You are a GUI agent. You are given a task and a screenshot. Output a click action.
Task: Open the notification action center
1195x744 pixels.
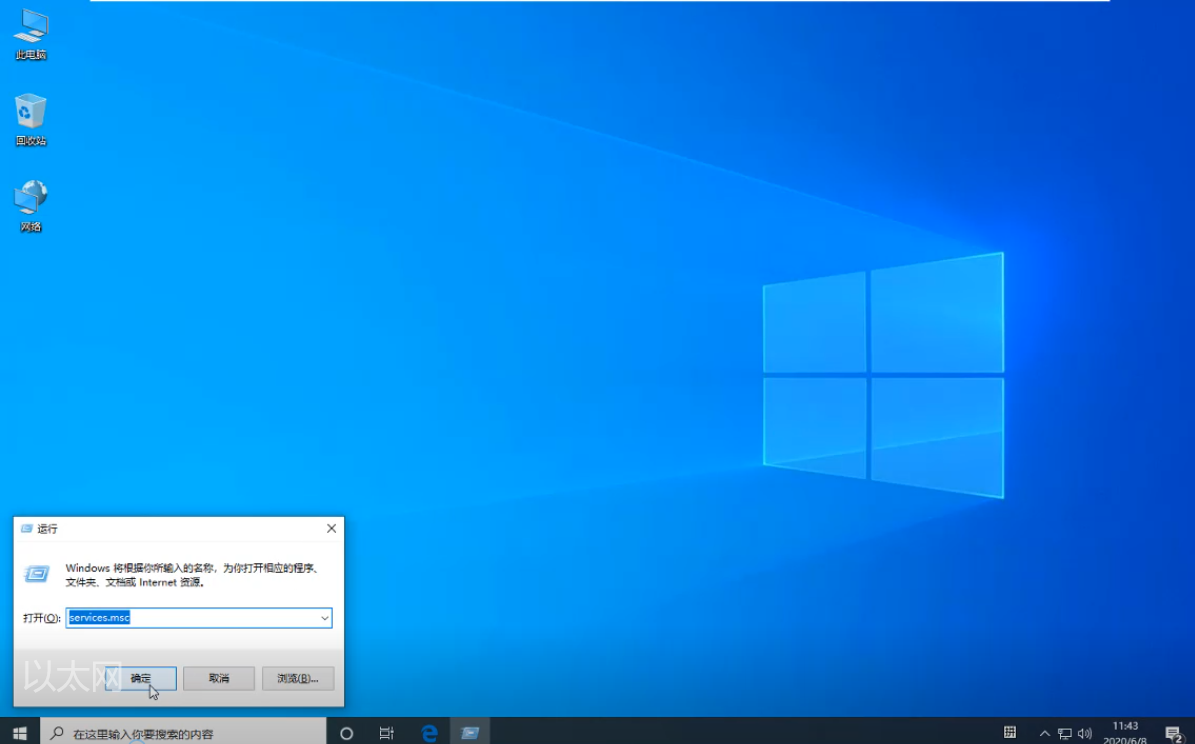(x=1174, y=733)
